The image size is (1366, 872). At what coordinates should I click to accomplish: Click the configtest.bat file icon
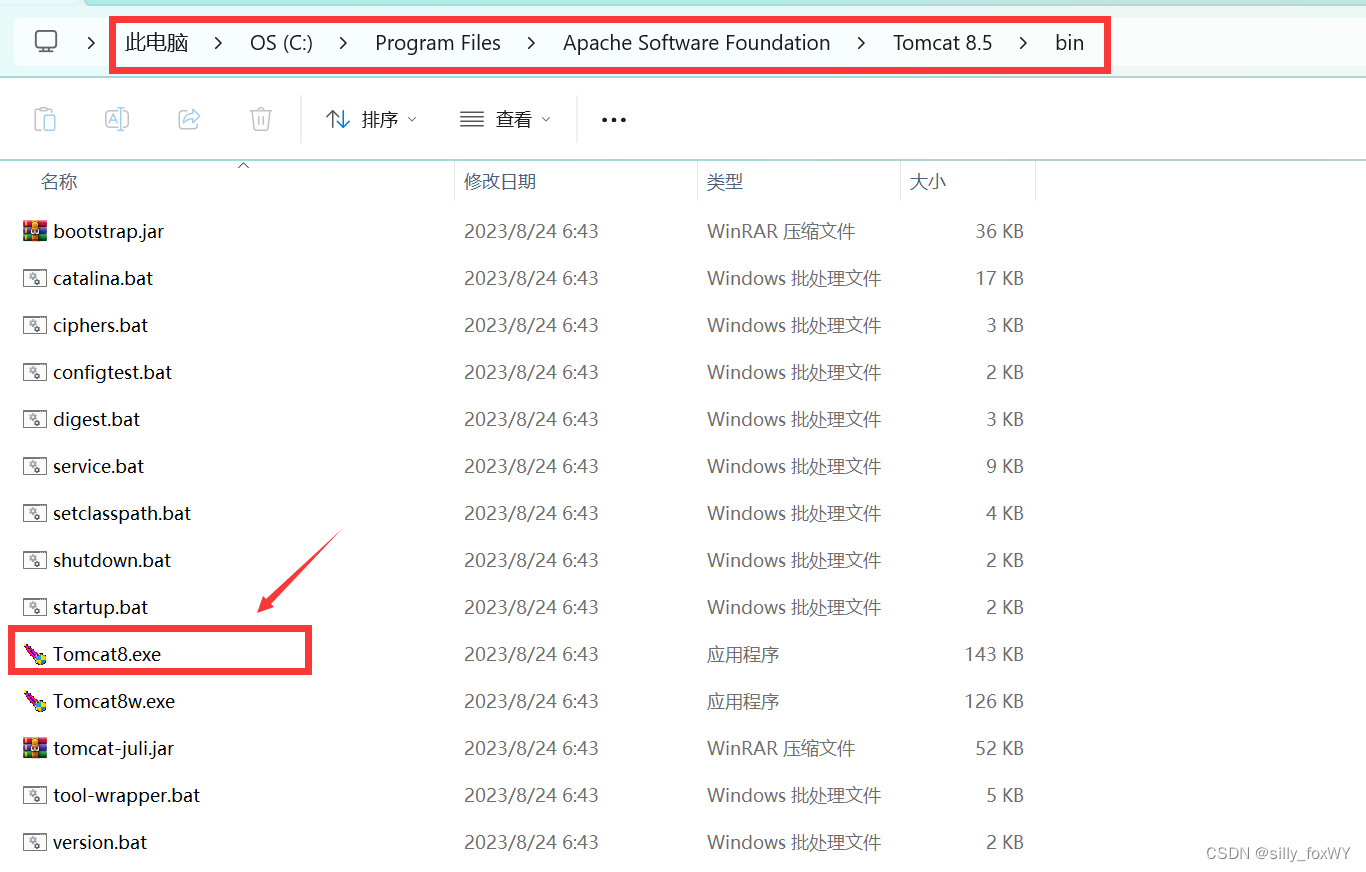35,372
